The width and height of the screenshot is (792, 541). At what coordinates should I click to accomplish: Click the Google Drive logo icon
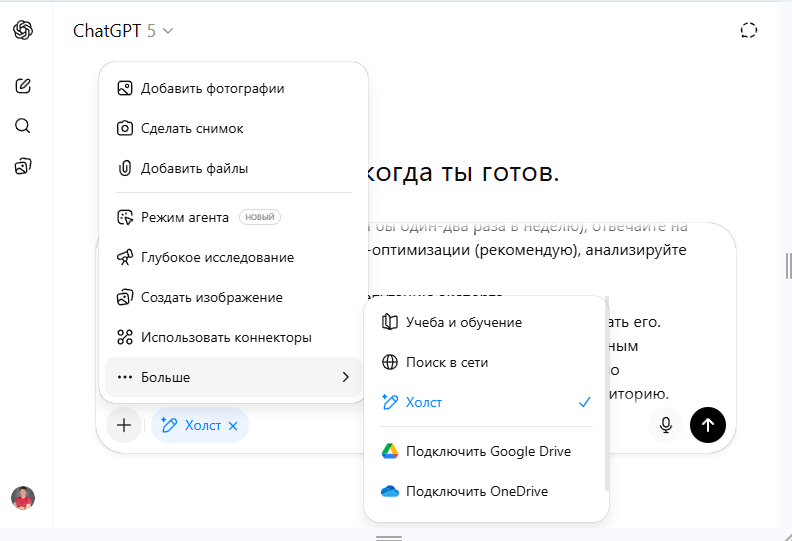(389, 451)
